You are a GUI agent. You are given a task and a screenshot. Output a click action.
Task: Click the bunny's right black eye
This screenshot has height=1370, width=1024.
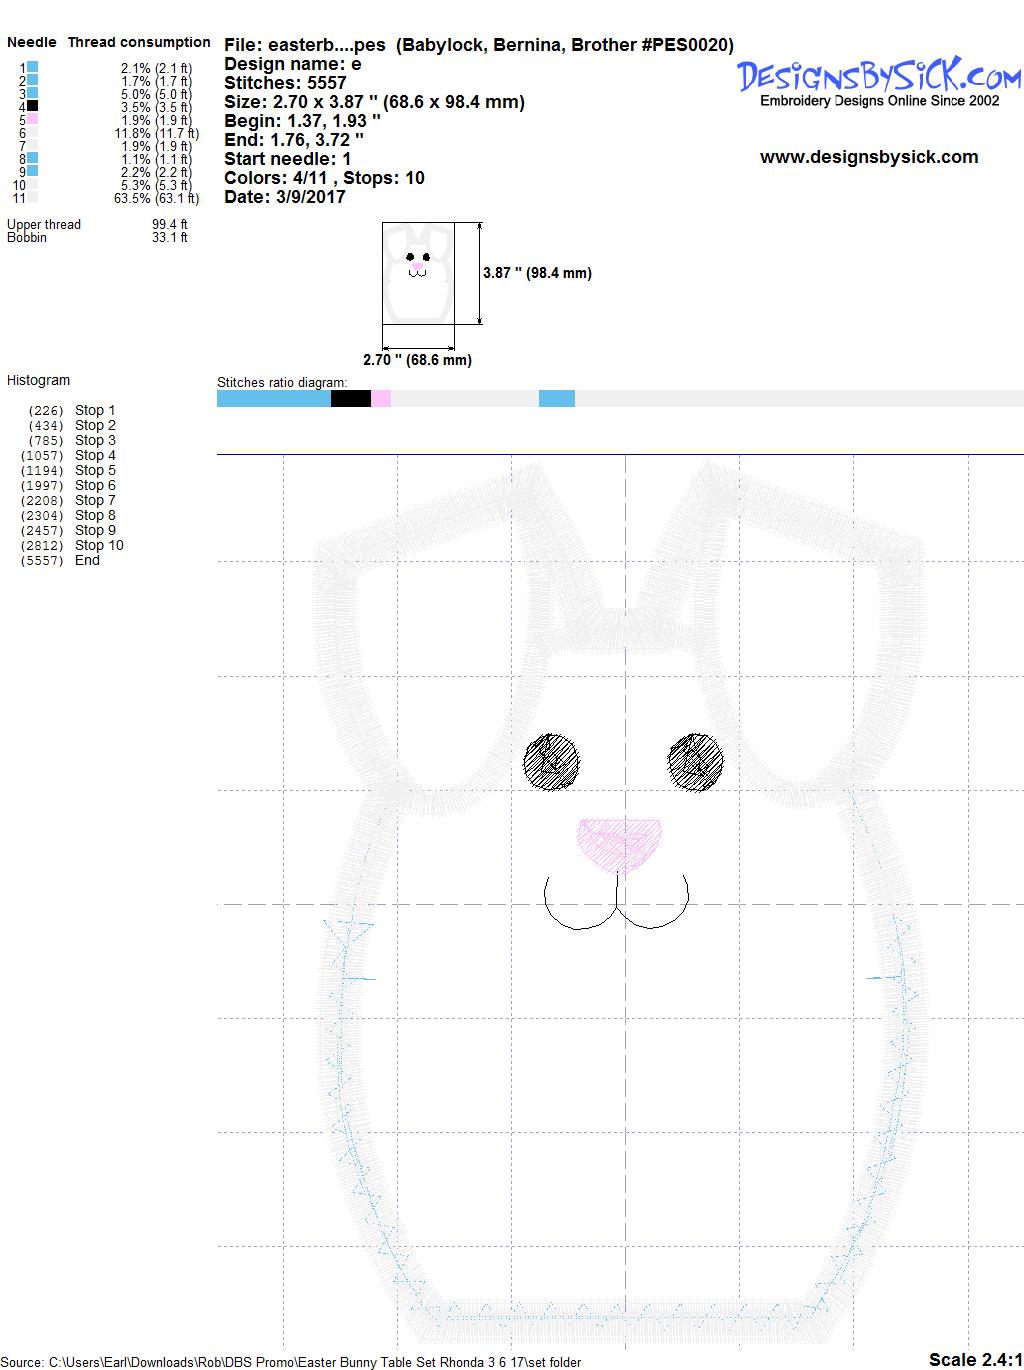pos(695,762)
